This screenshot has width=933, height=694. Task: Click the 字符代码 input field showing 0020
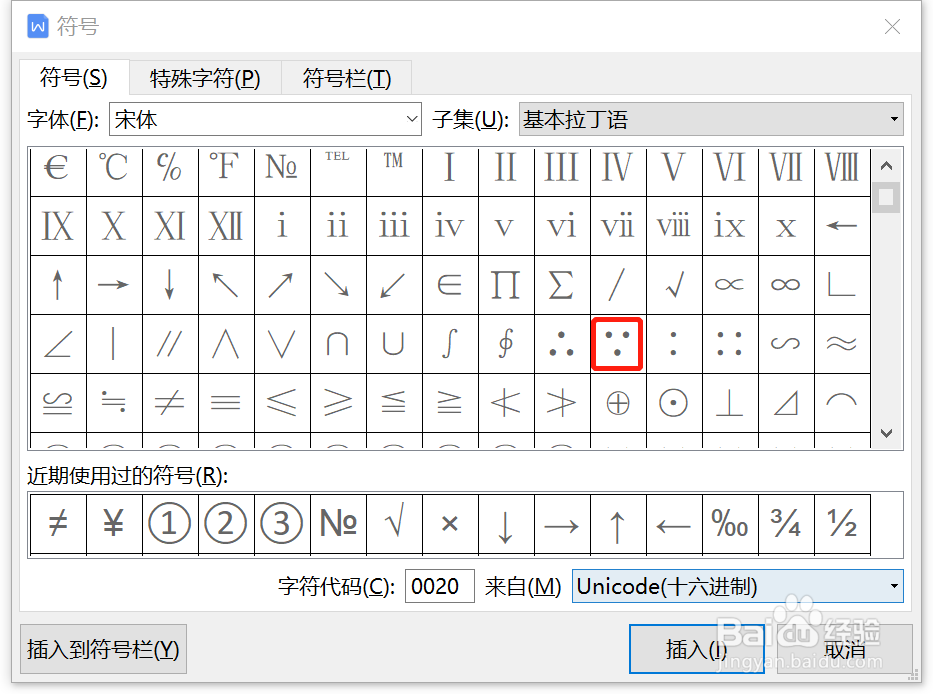click(x=439, y=585)
